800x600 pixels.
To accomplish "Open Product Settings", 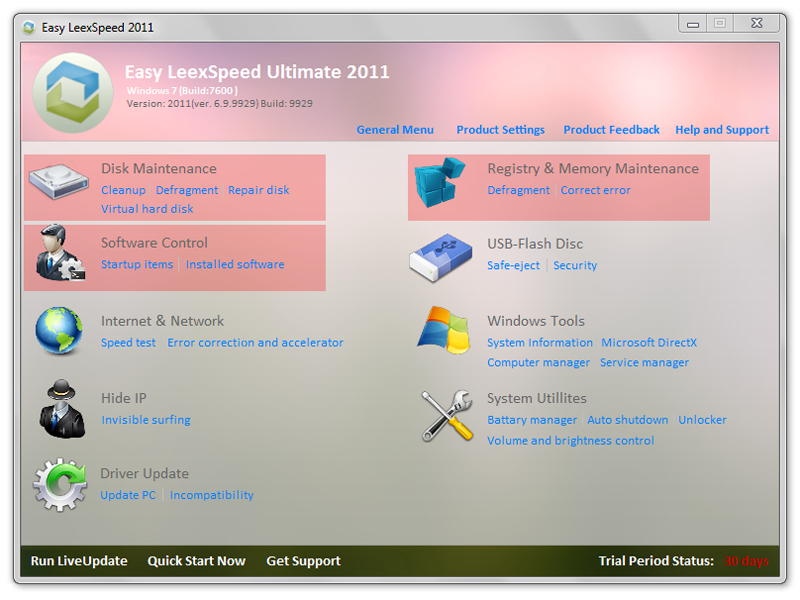I will click(501, 130).
